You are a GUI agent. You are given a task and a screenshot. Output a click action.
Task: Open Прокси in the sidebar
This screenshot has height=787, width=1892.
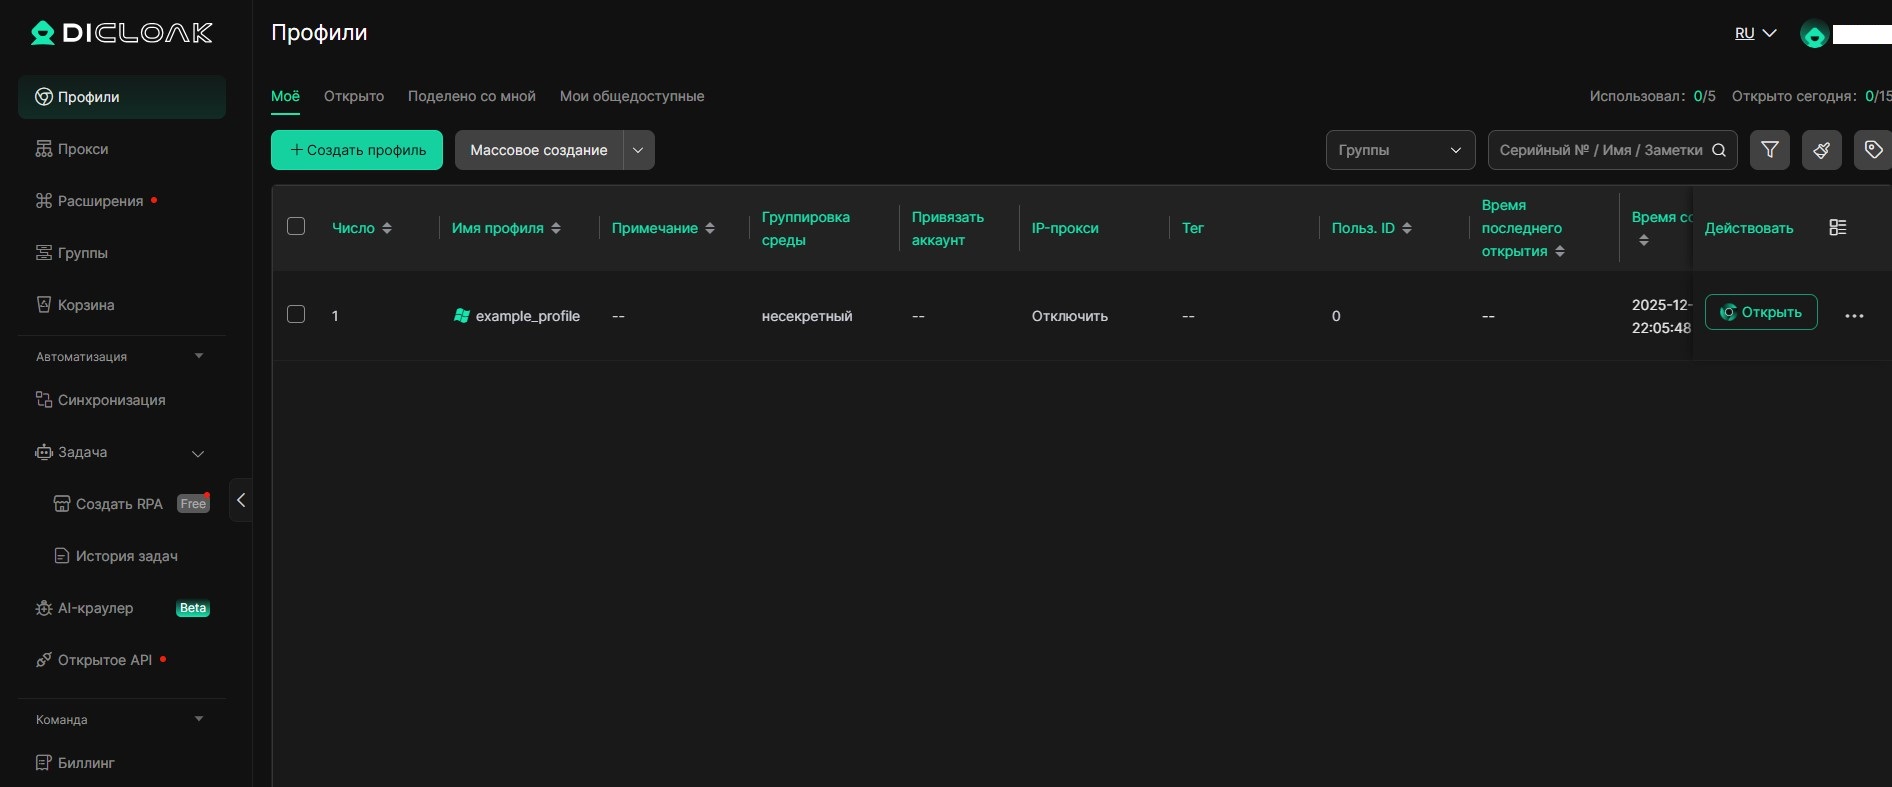[83, 149]
